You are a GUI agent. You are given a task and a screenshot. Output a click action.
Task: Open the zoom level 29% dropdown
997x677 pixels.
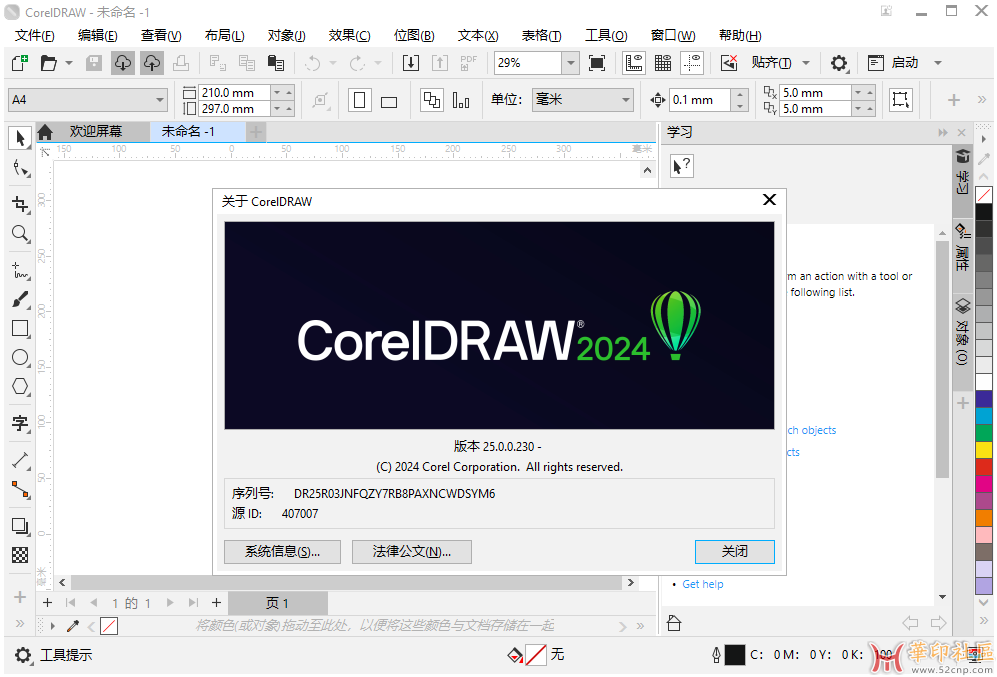tap(570, 63)
